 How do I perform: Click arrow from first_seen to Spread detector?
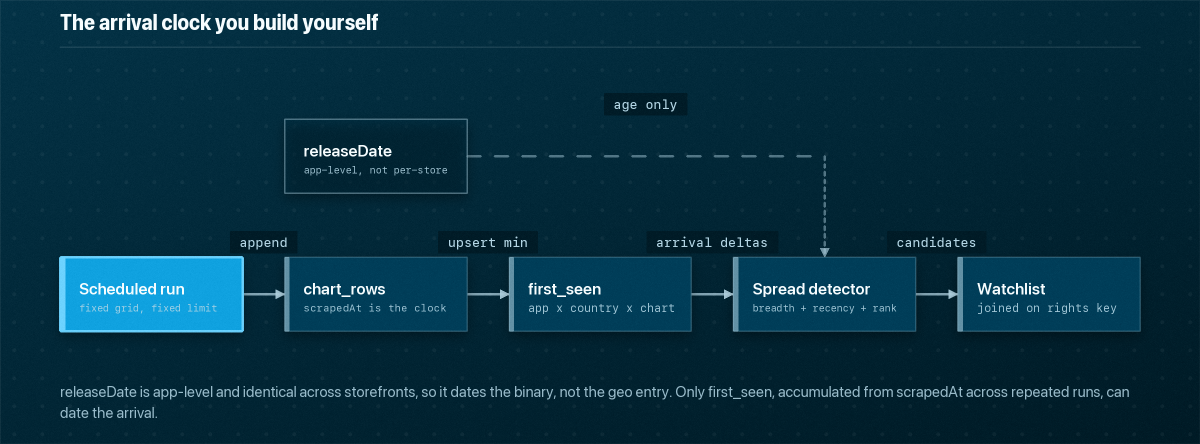tap(712, 295)
